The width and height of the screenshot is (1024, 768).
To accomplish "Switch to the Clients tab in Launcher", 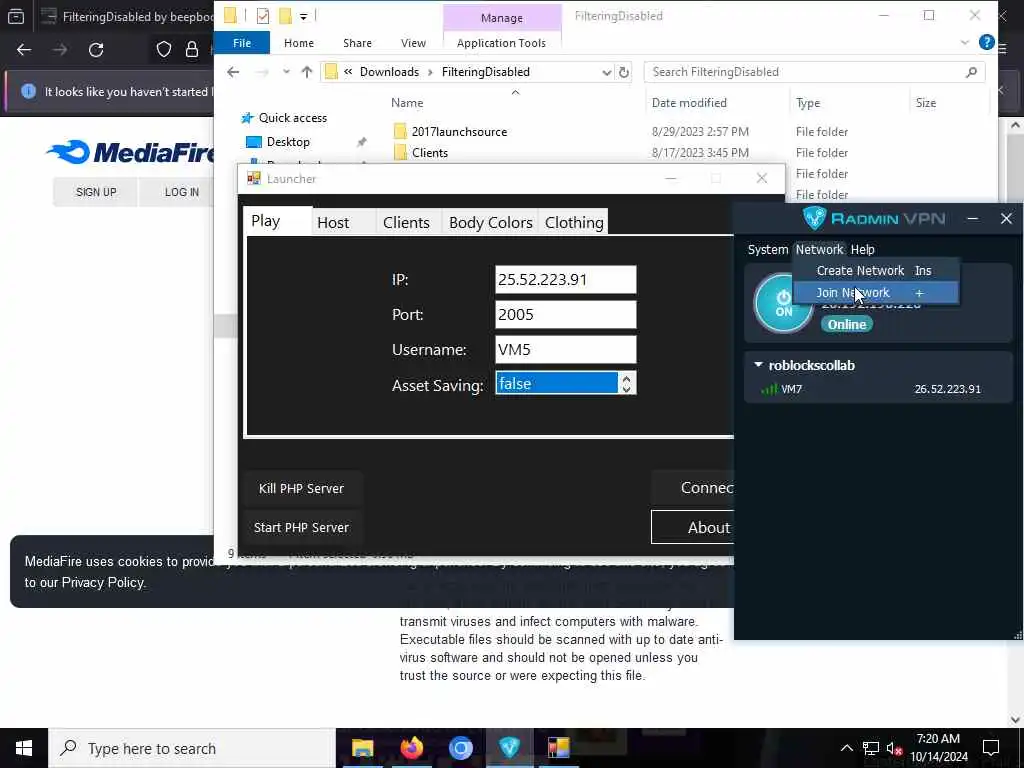I will [406, 223].
